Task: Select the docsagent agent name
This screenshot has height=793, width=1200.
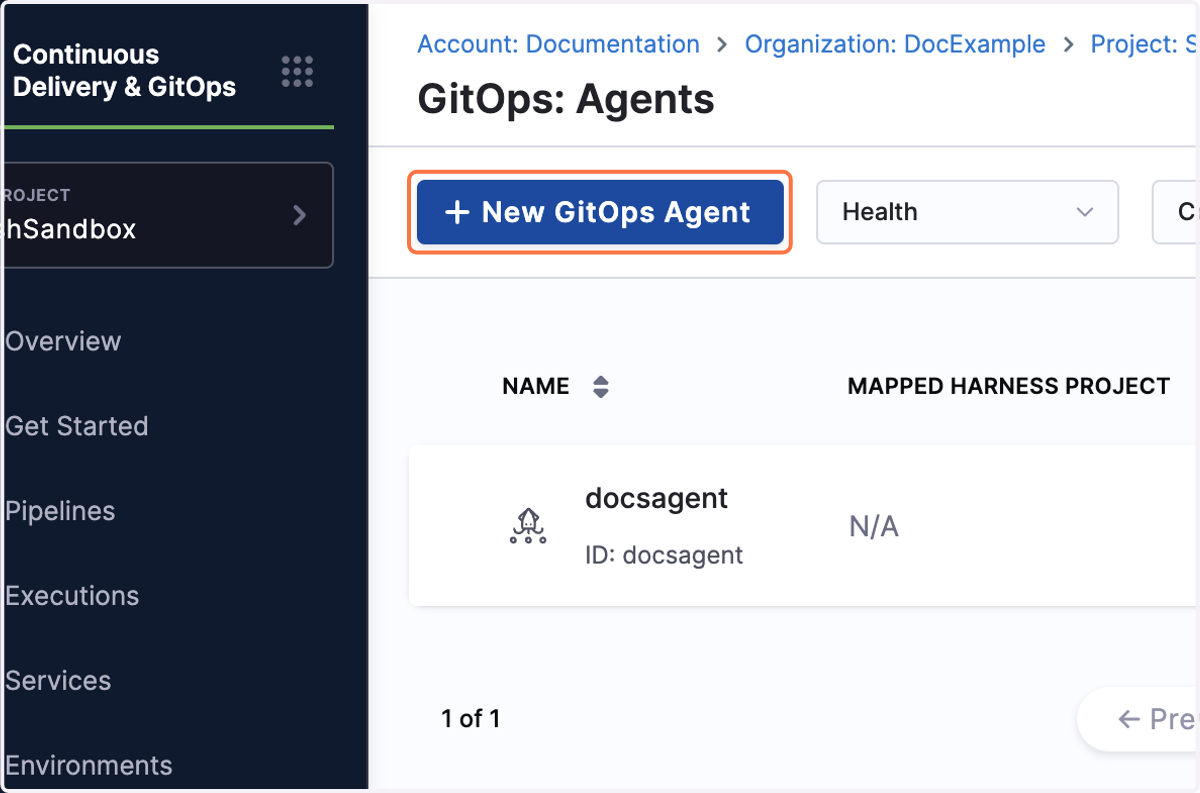Action: click(657, 498)
